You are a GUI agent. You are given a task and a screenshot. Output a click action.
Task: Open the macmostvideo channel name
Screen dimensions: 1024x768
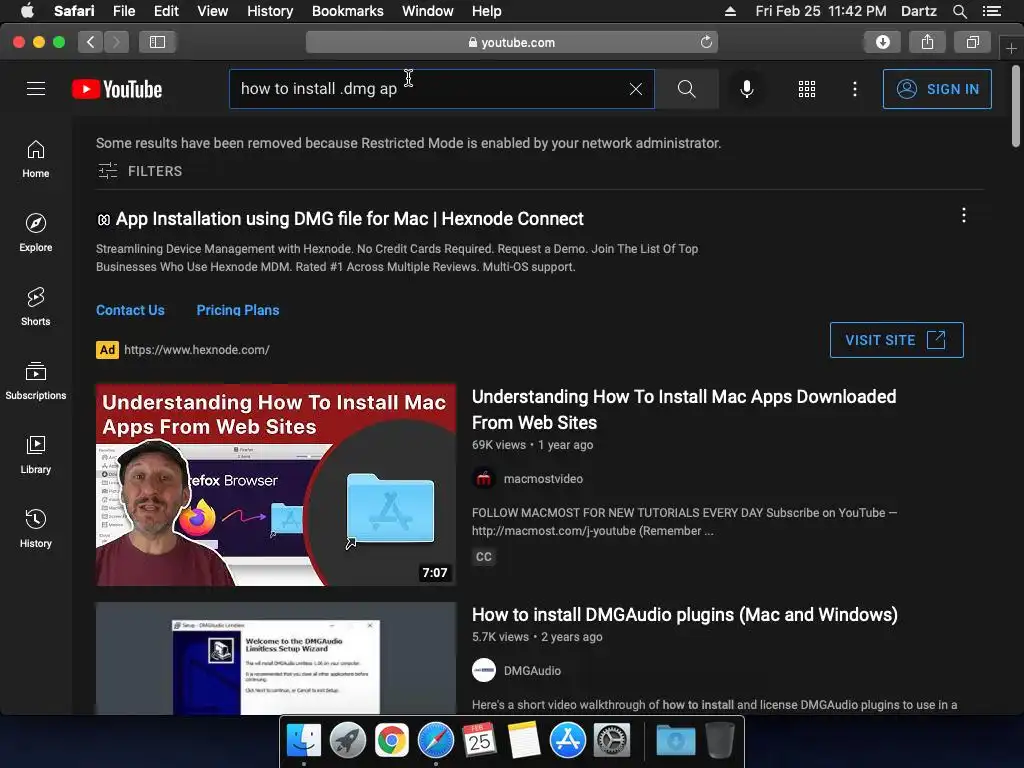(543, 479)
